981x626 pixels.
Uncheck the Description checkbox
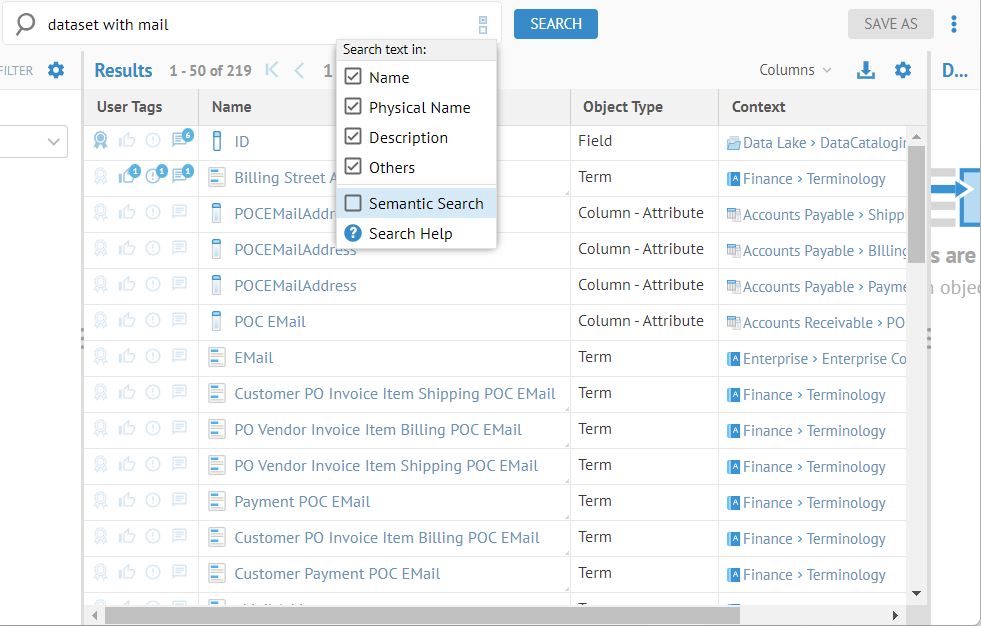[353, 137]
